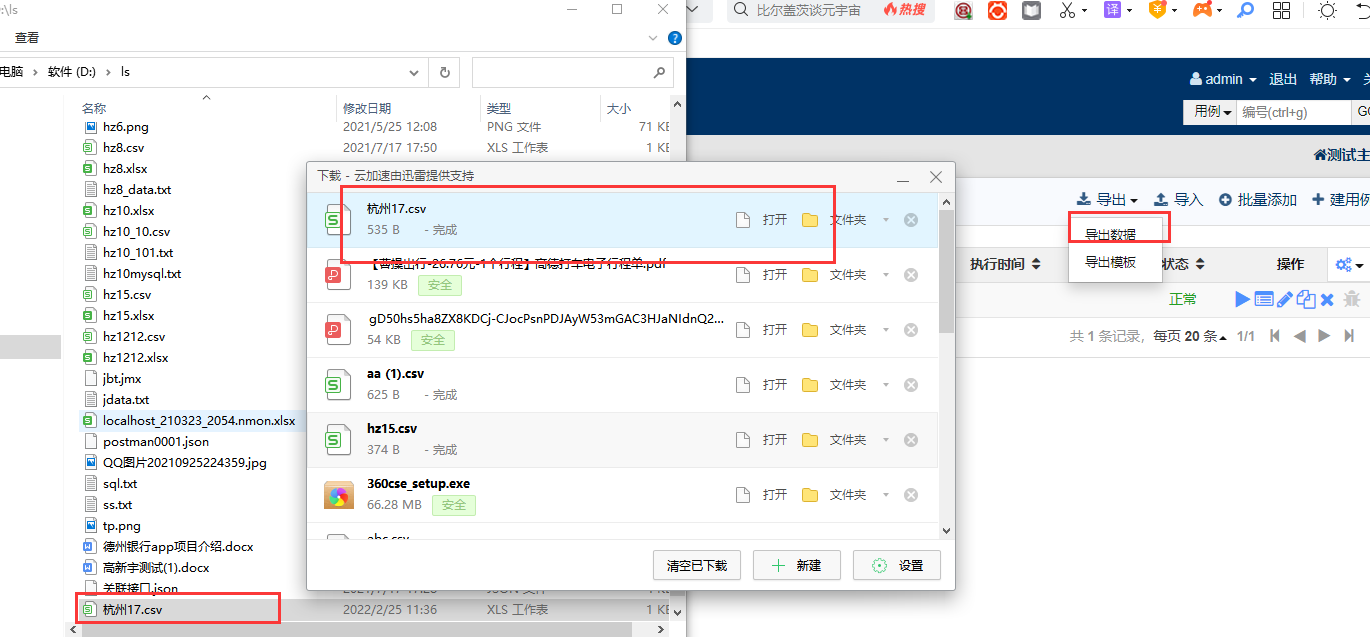
Task: Open the admin user dropdown
Action: click(x=1223, y=79)
